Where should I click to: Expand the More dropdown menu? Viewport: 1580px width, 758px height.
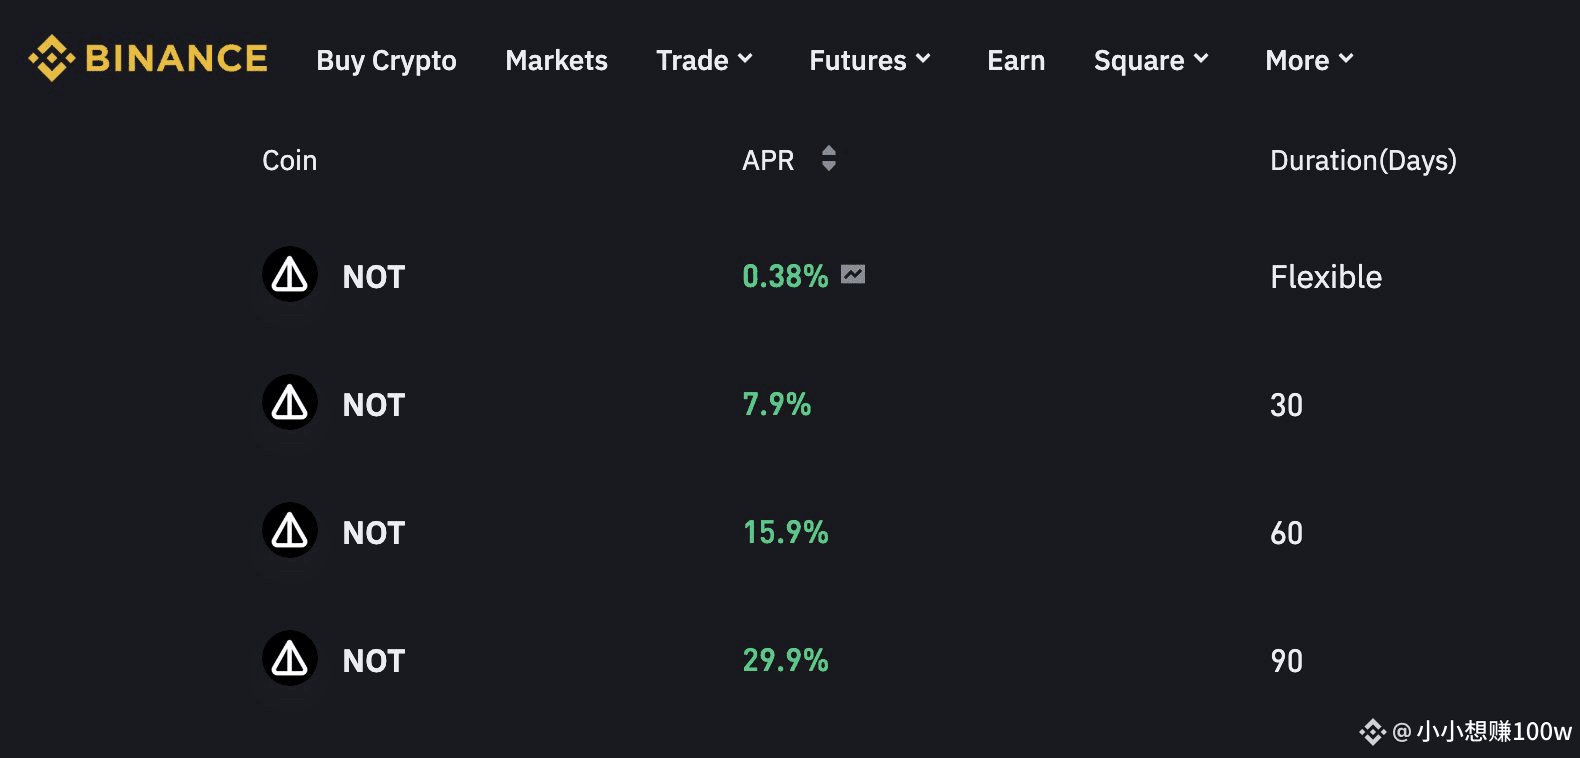pyautogui.click(x=1309, y=60)
